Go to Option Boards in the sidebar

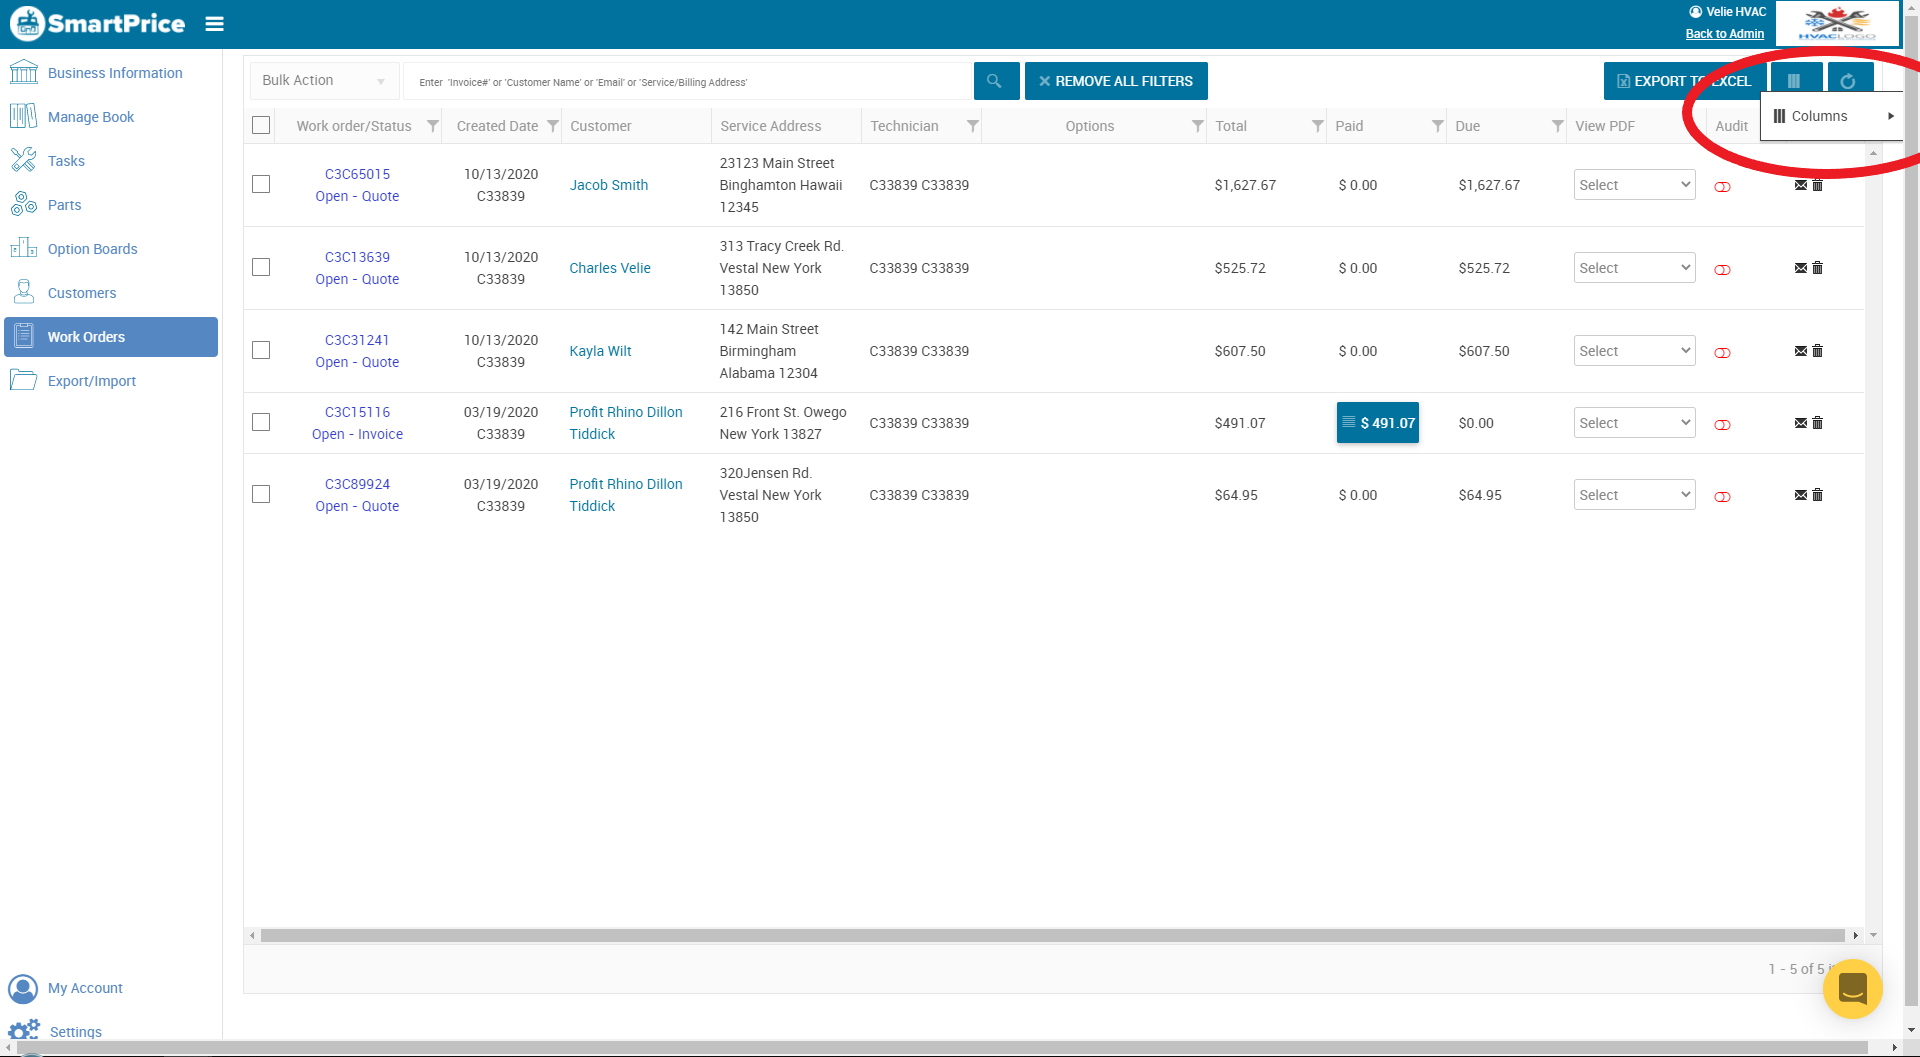pos(93,248)
